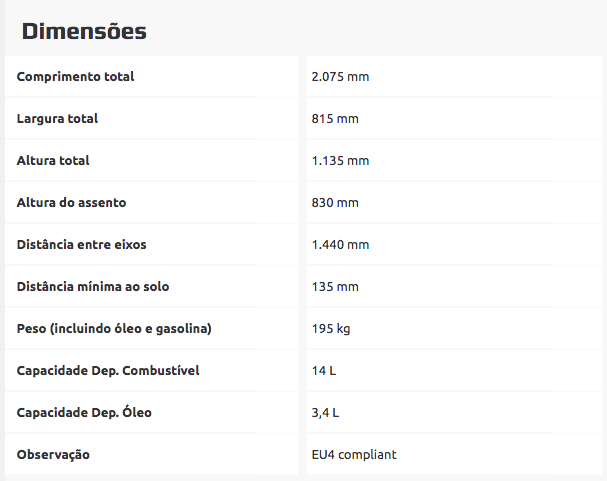This screenshot has height=481, width=607.
Task: Click the Dimensões section heading
Action: (x=84, y=32)
